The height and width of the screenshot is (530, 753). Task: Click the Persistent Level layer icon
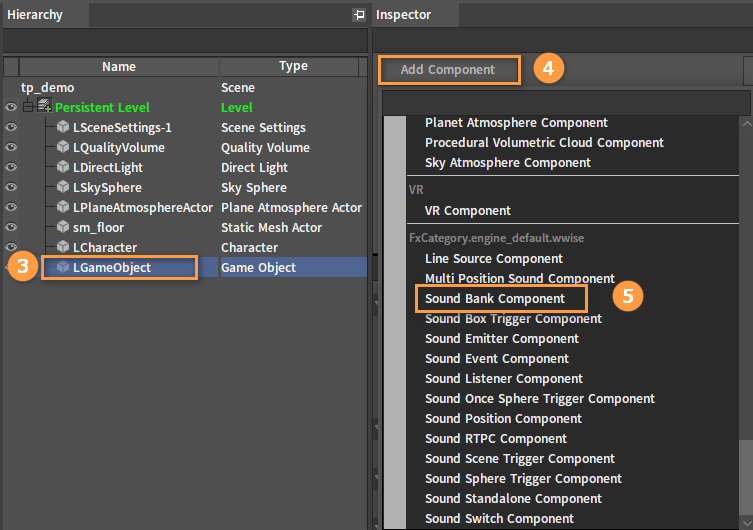[45, 106]
